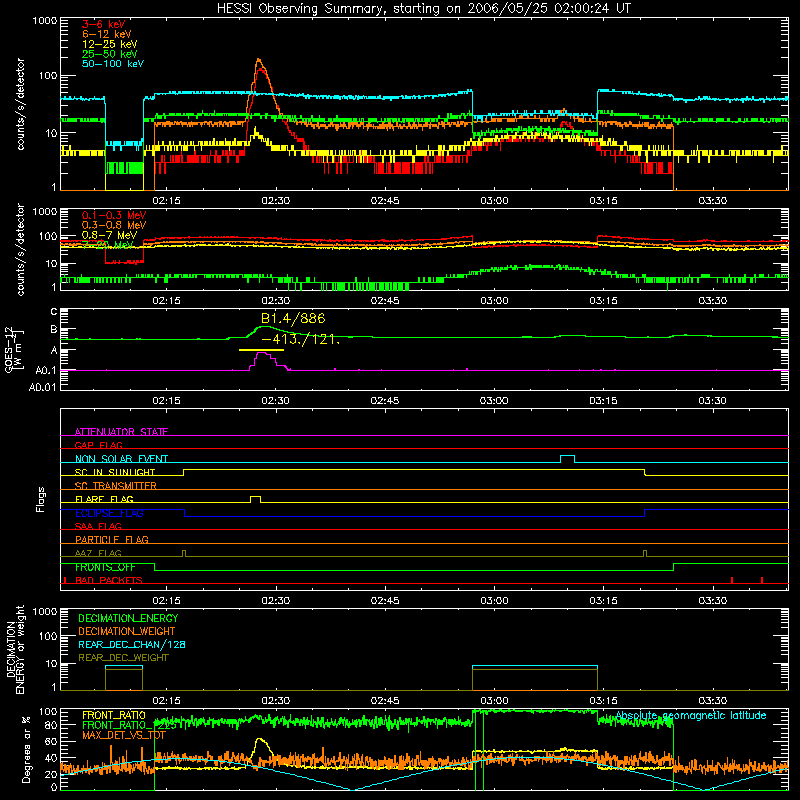The width and height of the screenshot is (800, 800).
Task: Click the 03:30 time tick below the MeV panel
Action: coord(713,301)
